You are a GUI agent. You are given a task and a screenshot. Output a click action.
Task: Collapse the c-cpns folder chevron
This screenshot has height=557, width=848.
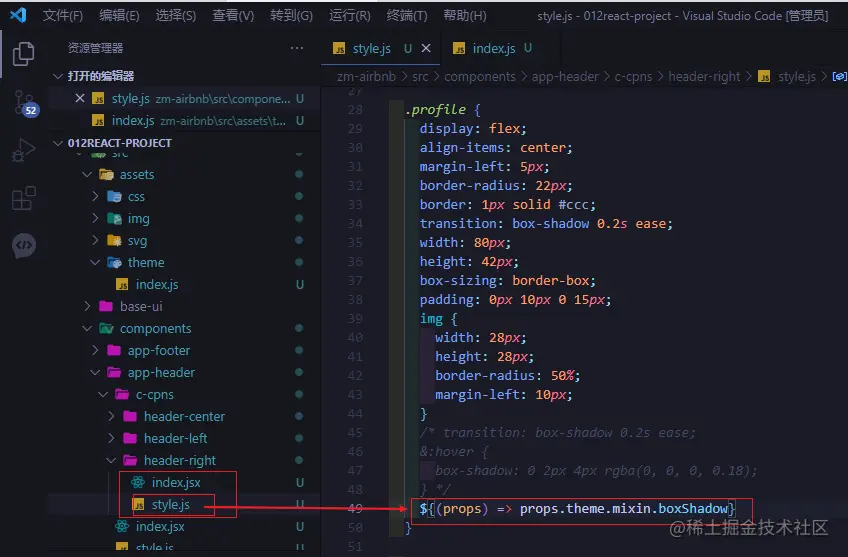[103, 394]
